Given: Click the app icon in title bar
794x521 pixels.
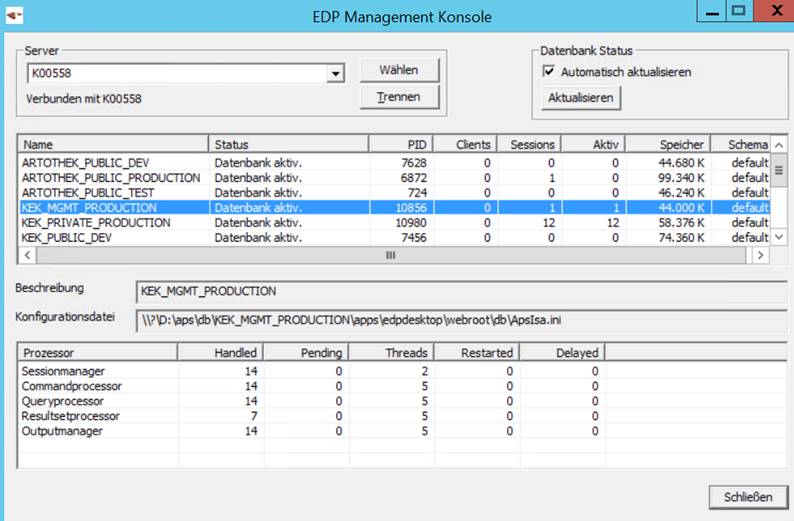Looking at the screenshot, I should [x=15, y=17].
